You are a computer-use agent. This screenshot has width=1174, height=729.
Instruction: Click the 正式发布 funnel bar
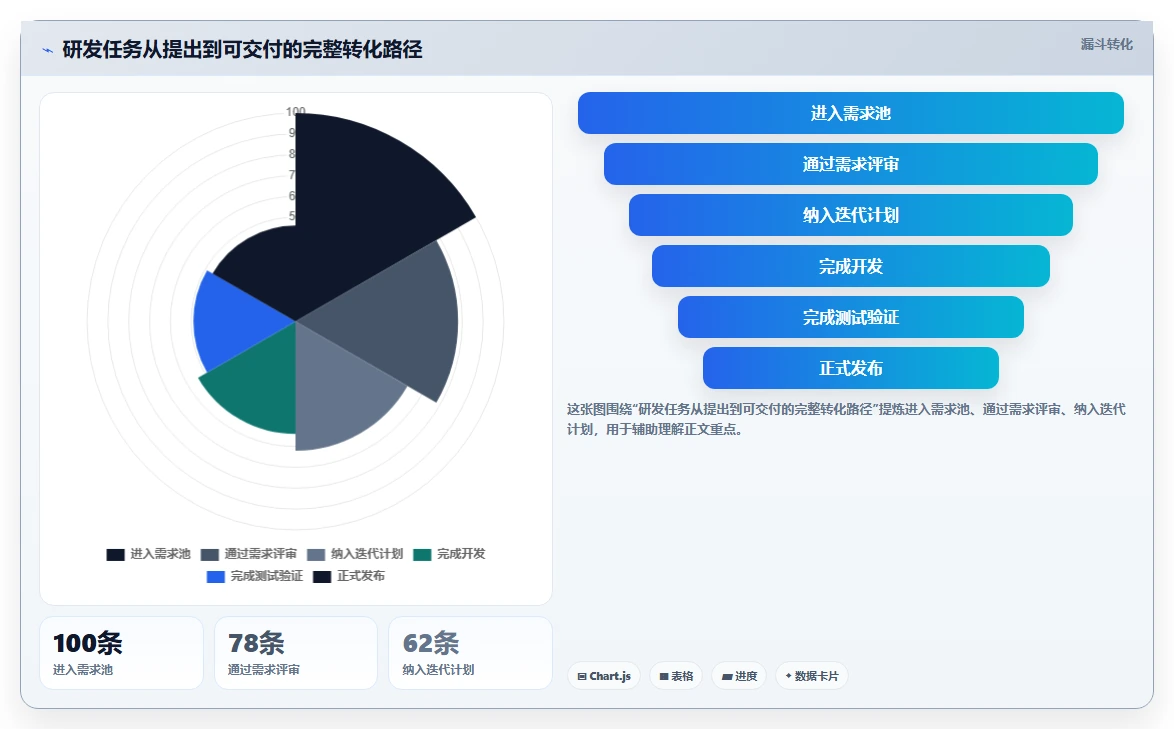(851, 367)
